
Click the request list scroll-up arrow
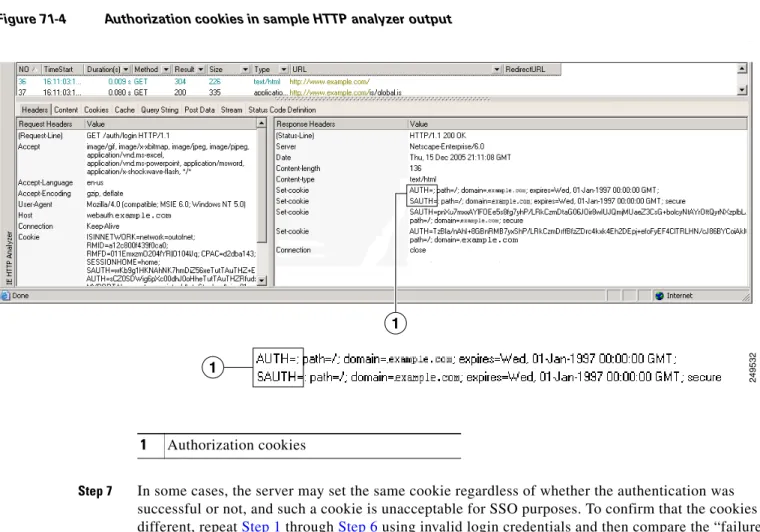tap(742, 68)
